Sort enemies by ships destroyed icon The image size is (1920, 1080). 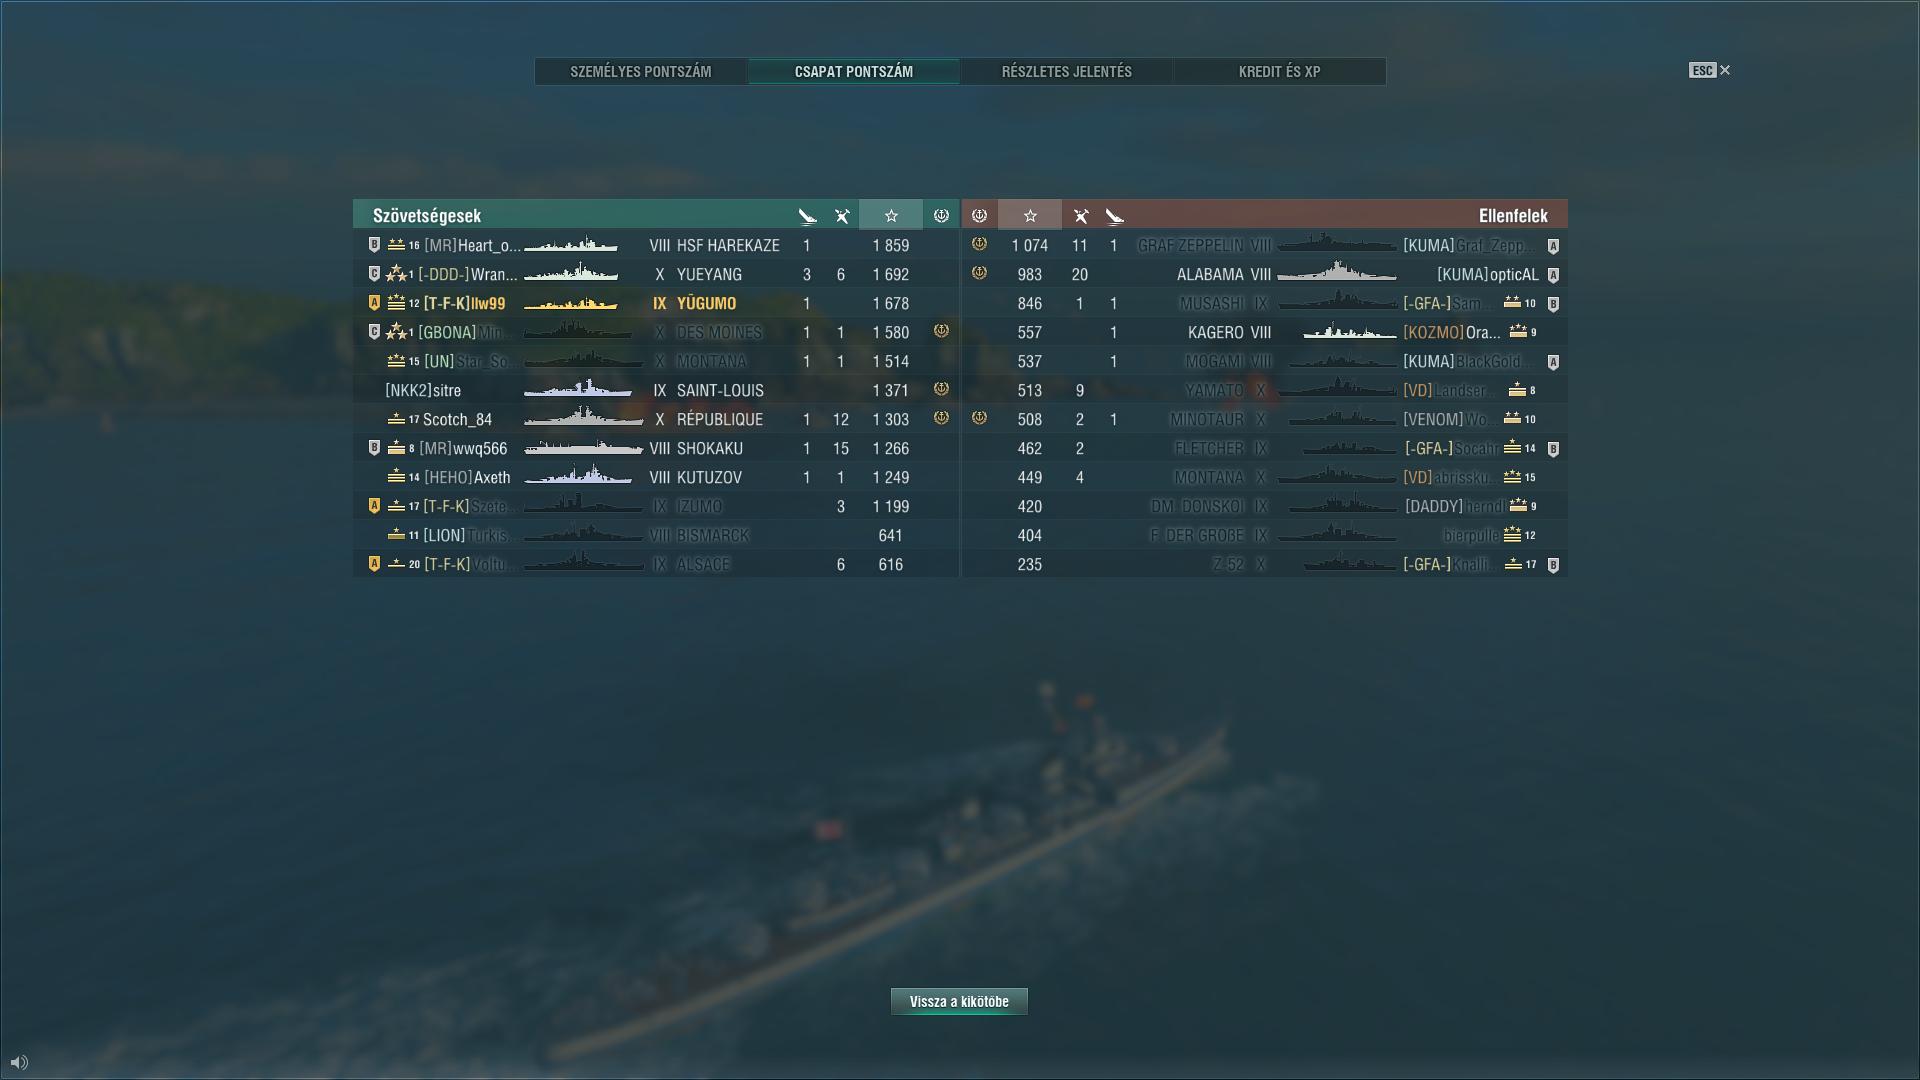coord(1115,215)
